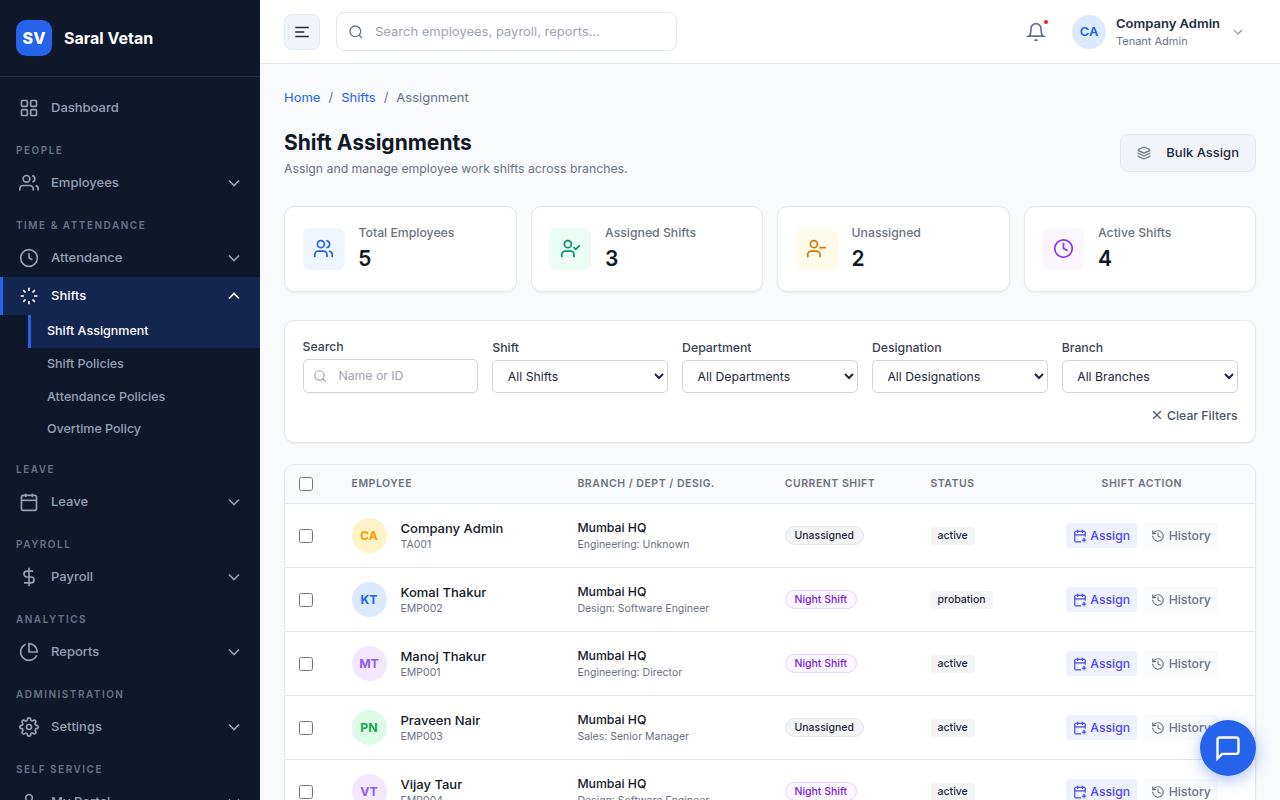Expand the Attendance sidebar chevron
Viewport: 1280px width, 800px height.
(x=234, y=258)
